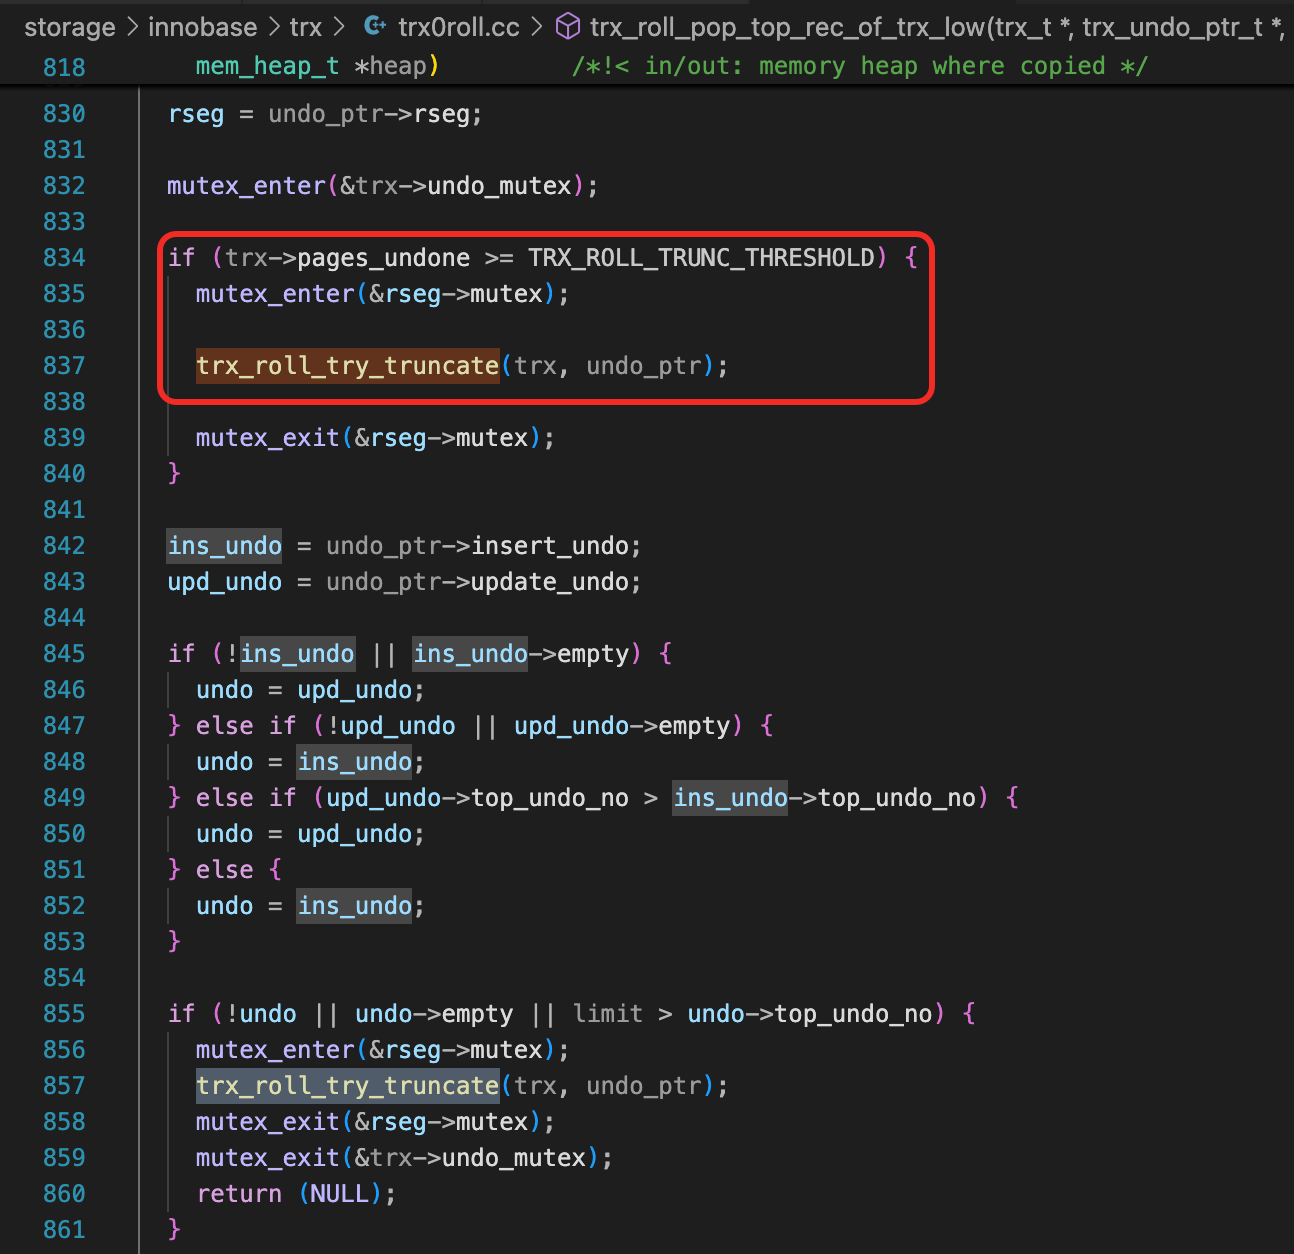Click highlighted ins_undo variable on line 842
This screenshot has width=1294, height=1254.
(x=224, y=546)
